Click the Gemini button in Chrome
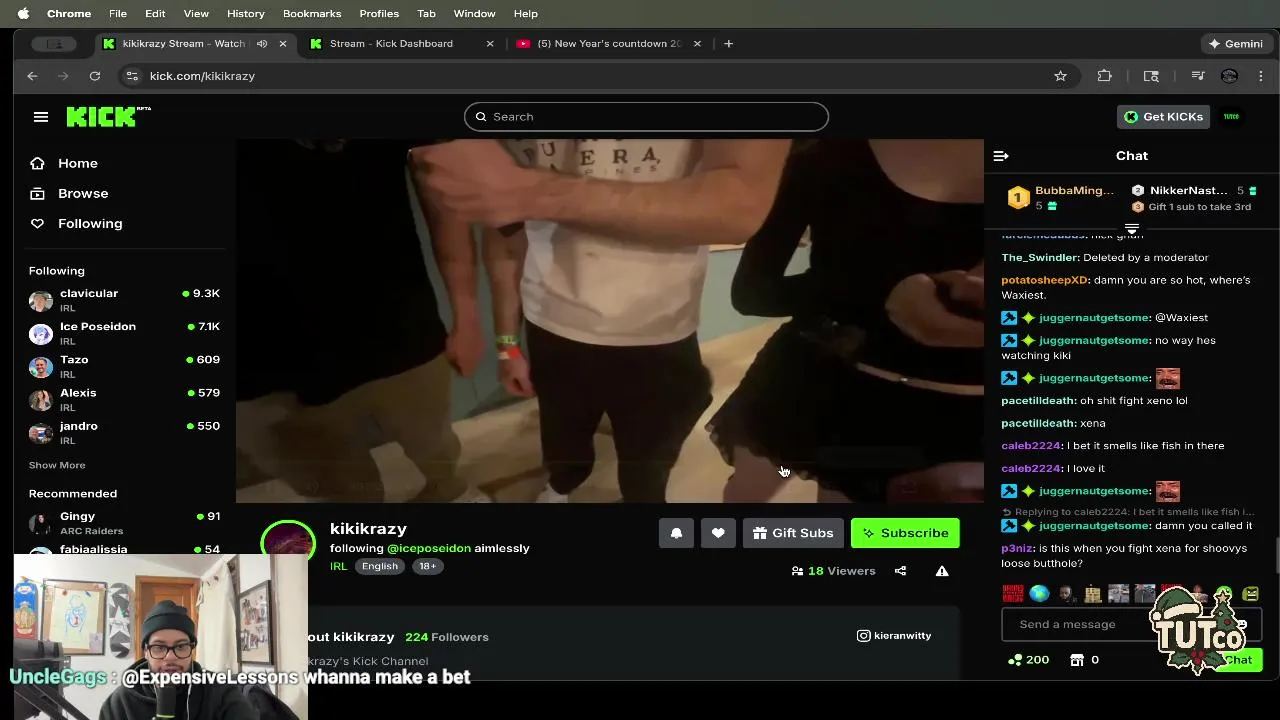Image resolution: width=1280 pixels, height=720 pixels. (x=1236, y=44)
